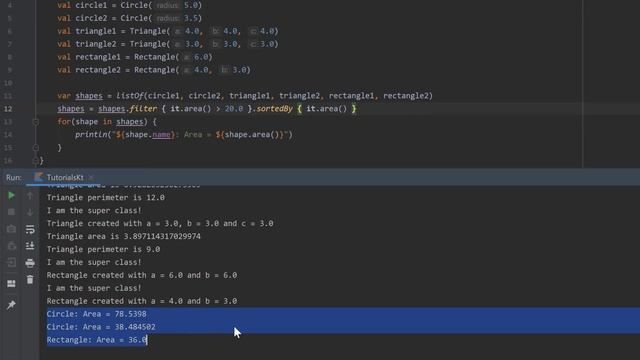
Task: Click 'rectangle2 = Rectangle' code line
Action: (154, 70)
